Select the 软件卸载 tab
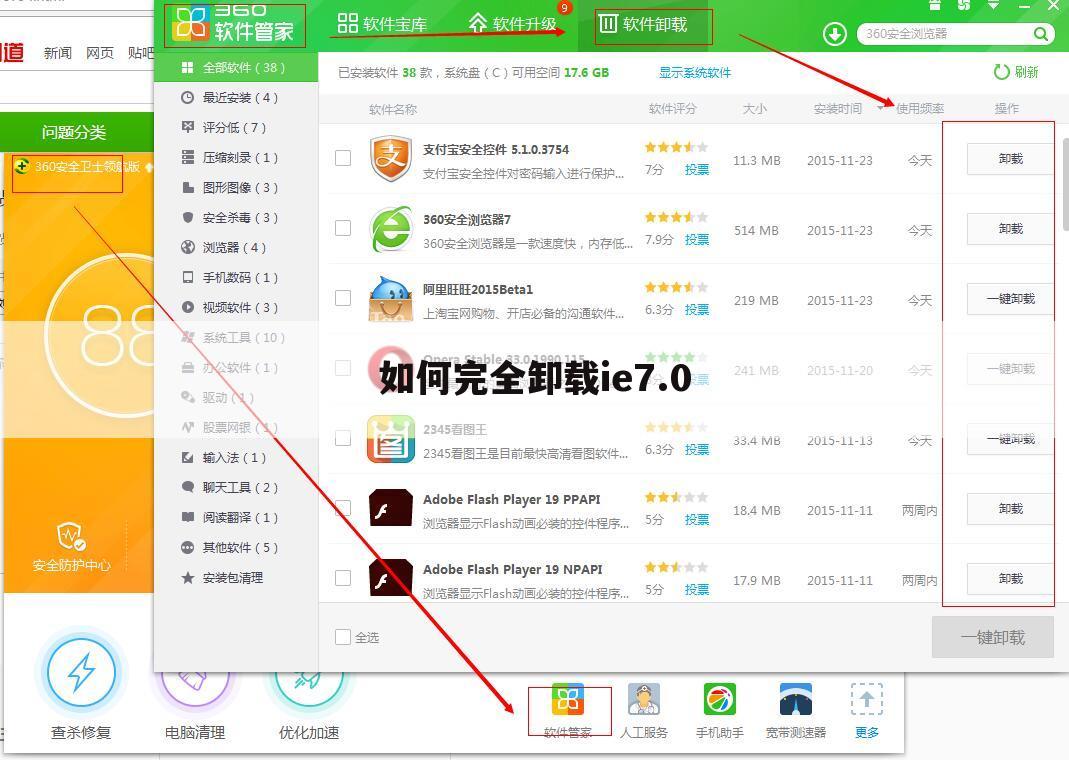The image size is (1069, 760). tap(643, 24)
